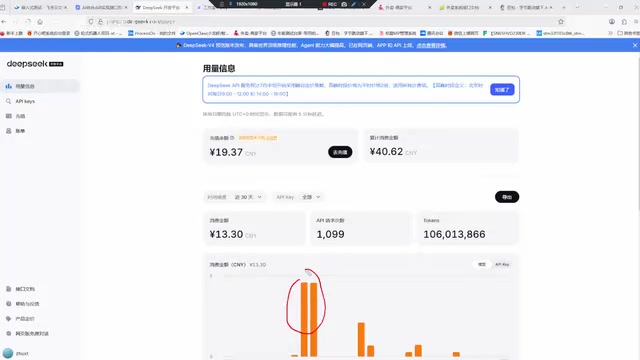Click the tallest orange bar in chart

point(304,320)
